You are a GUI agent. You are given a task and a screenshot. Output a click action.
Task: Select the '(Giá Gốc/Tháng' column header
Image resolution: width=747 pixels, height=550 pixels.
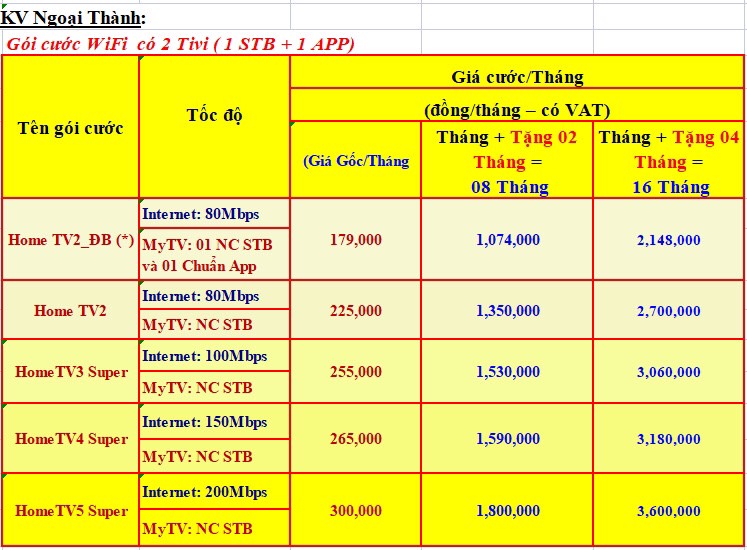tap(356, 161)
